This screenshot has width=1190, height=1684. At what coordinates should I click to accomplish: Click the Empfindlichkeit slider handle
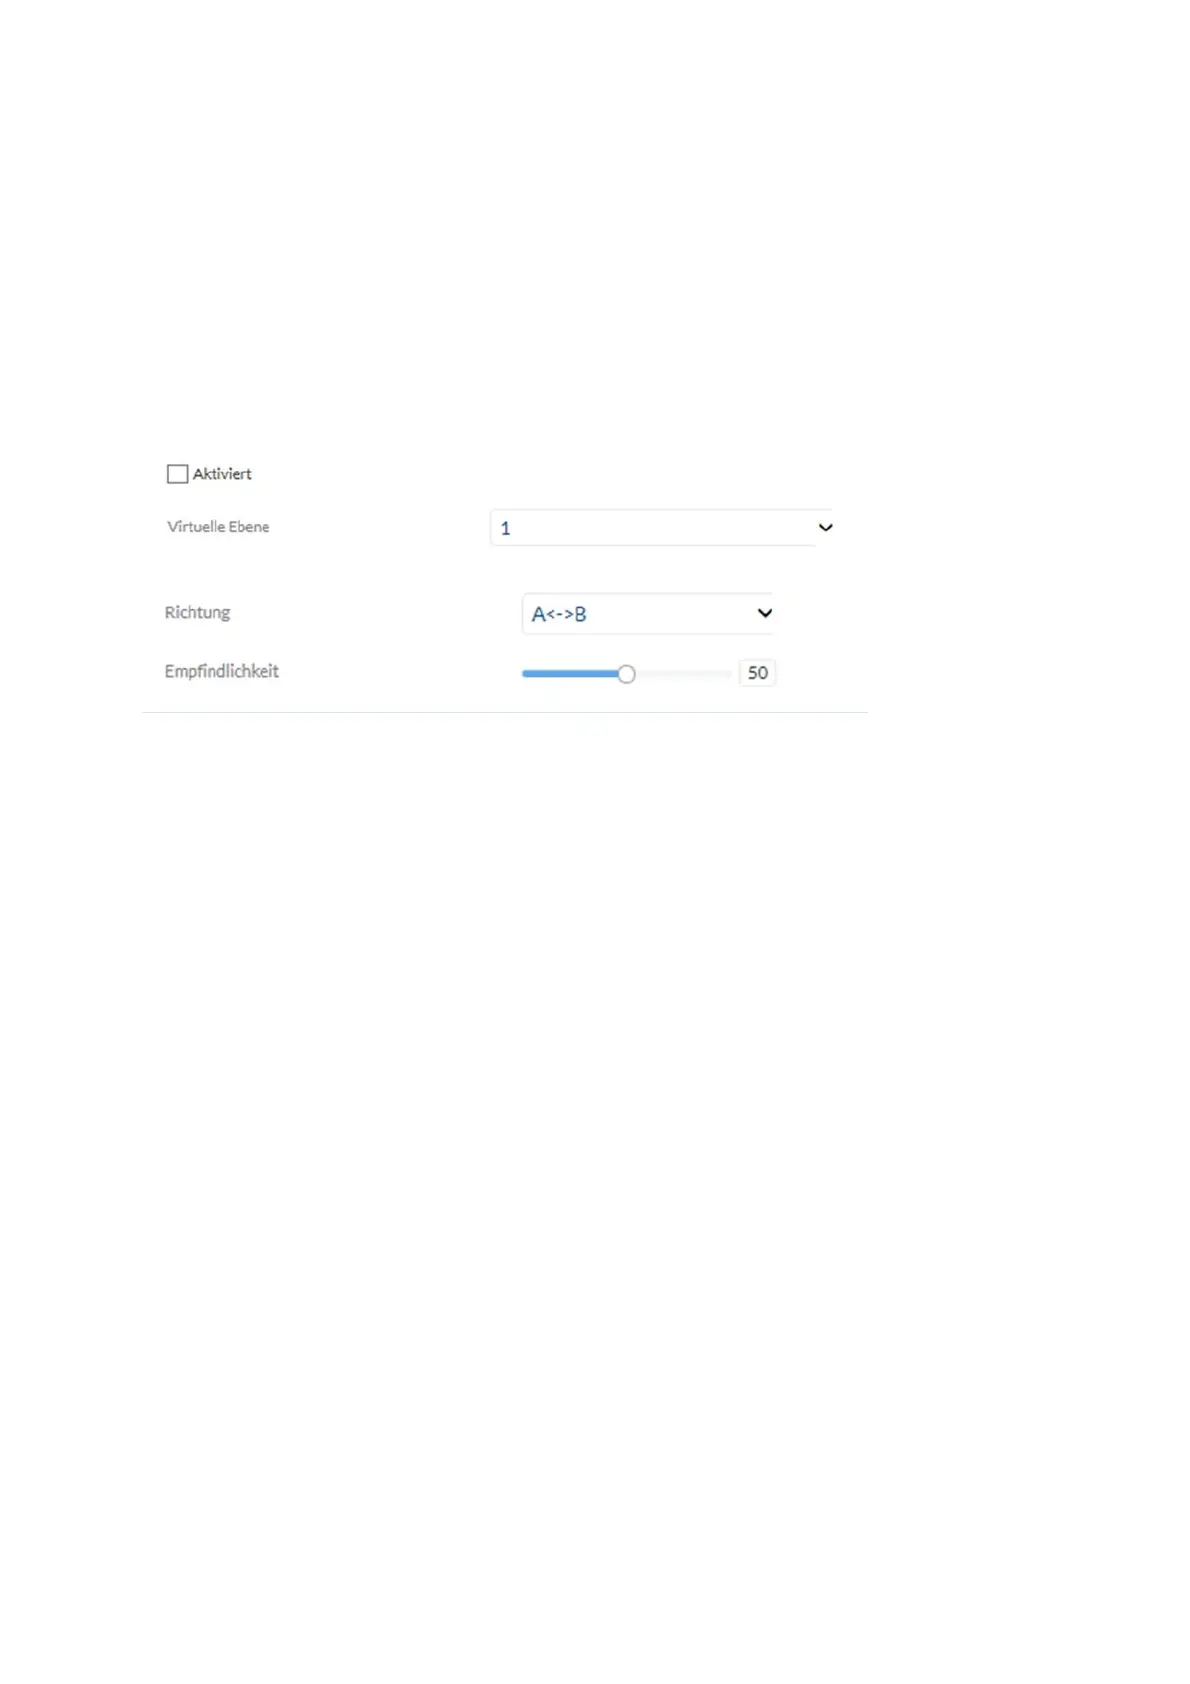[x=626, y=674]
